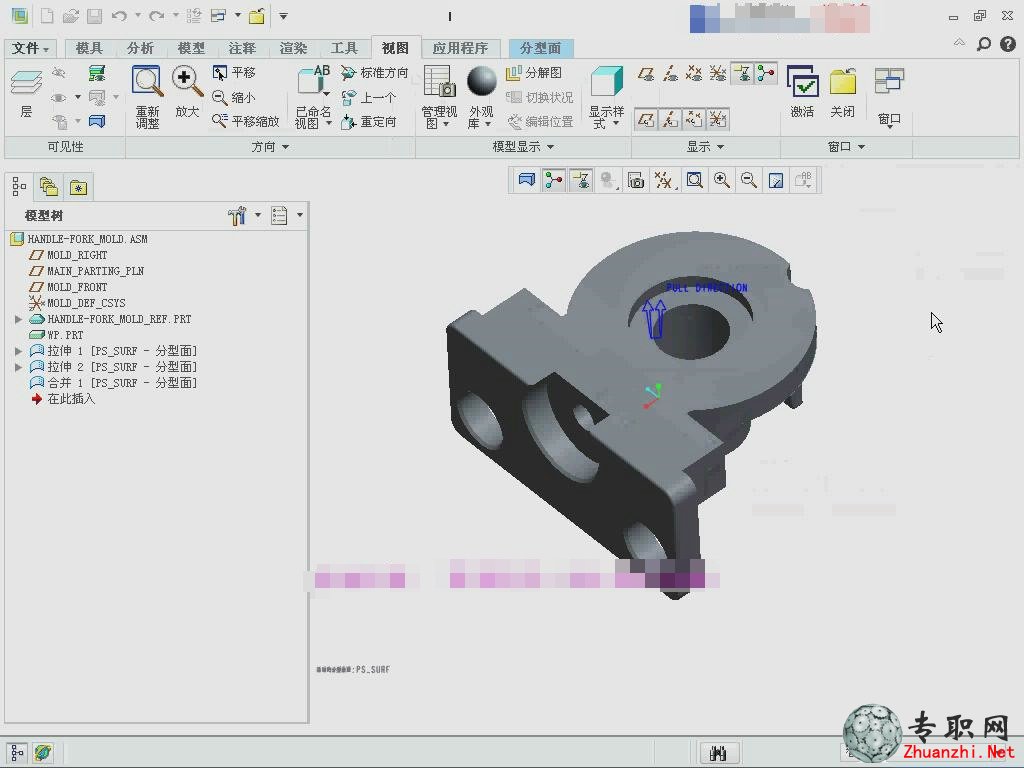Open the help question mark icon
The height and width of the screenshot is (768, 1024).
[1008, 44]
